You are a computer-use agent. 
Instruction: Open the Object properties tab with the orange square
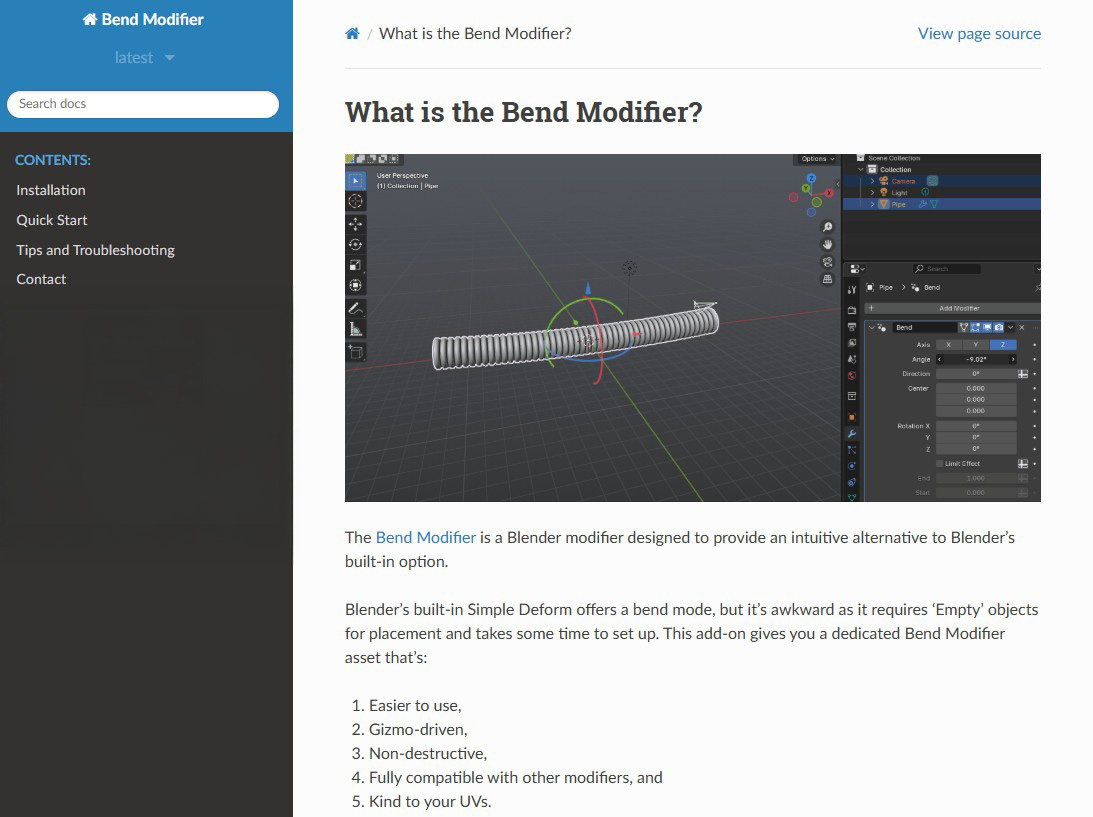pyautogui.click(x=852, y=417)
